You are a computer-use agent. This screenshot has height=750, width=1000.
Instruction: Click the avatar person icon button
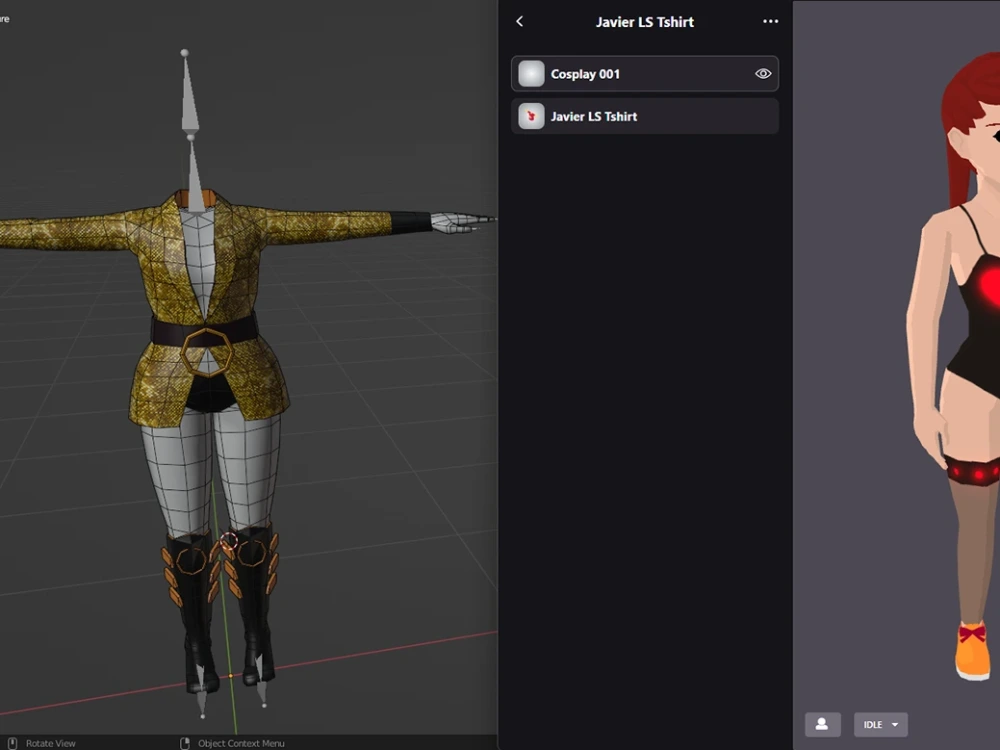click(x=822, y=724)
